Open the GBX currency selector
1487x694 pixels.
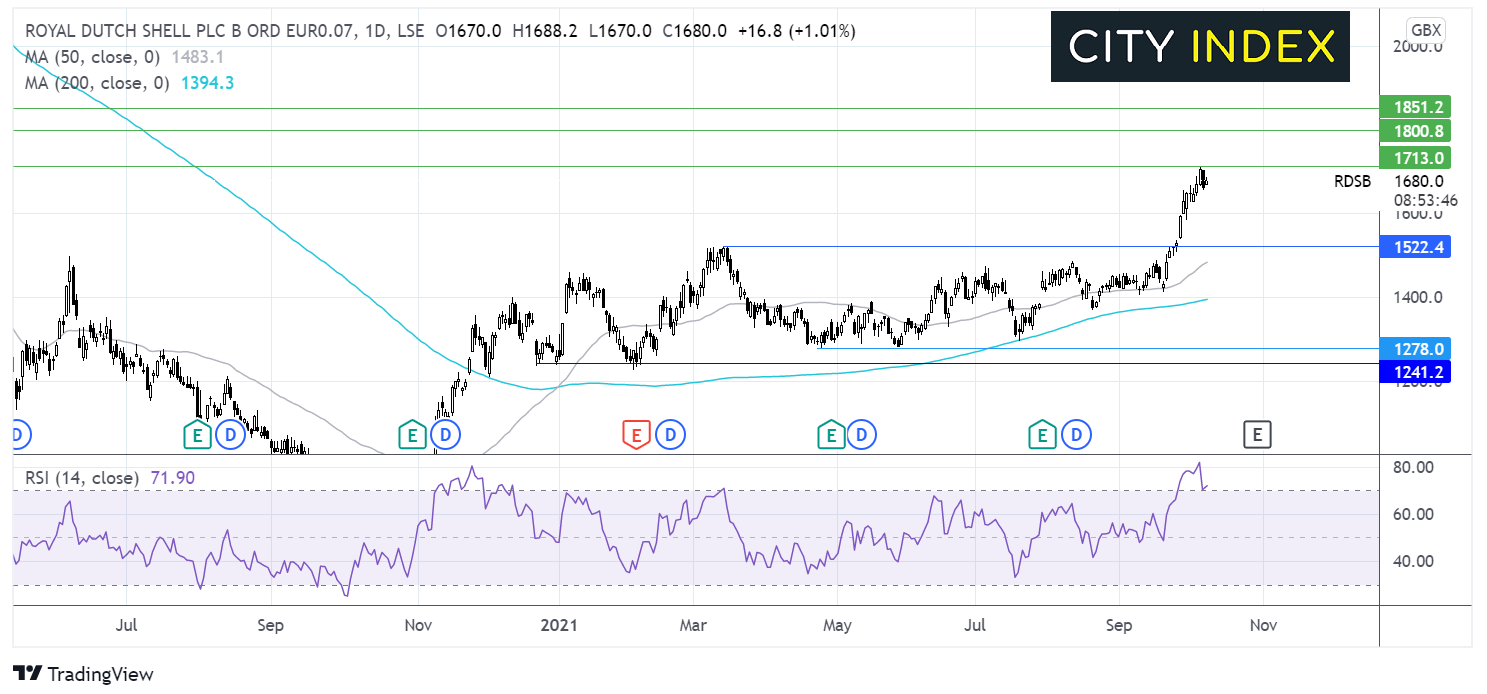coord(1422,29)
